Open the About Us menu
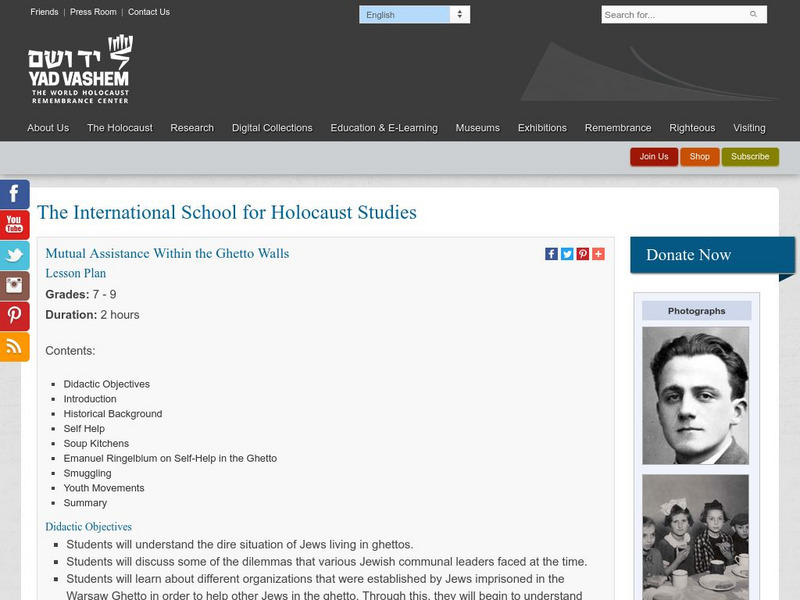800x600 pixels. pyautogui.click(x=48, y=128)
